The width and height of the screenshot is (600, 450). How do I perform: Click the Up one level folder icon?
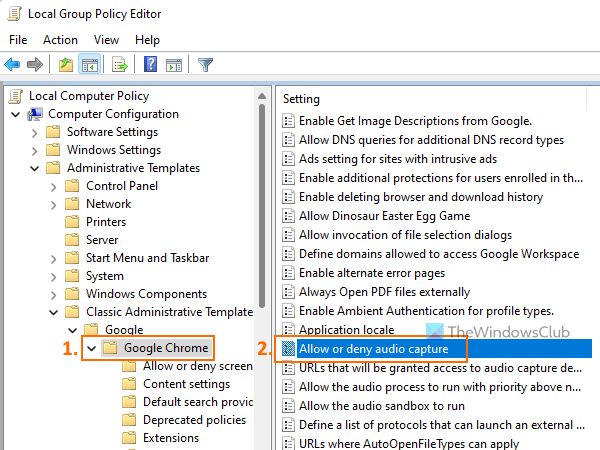tap(66, 64)
